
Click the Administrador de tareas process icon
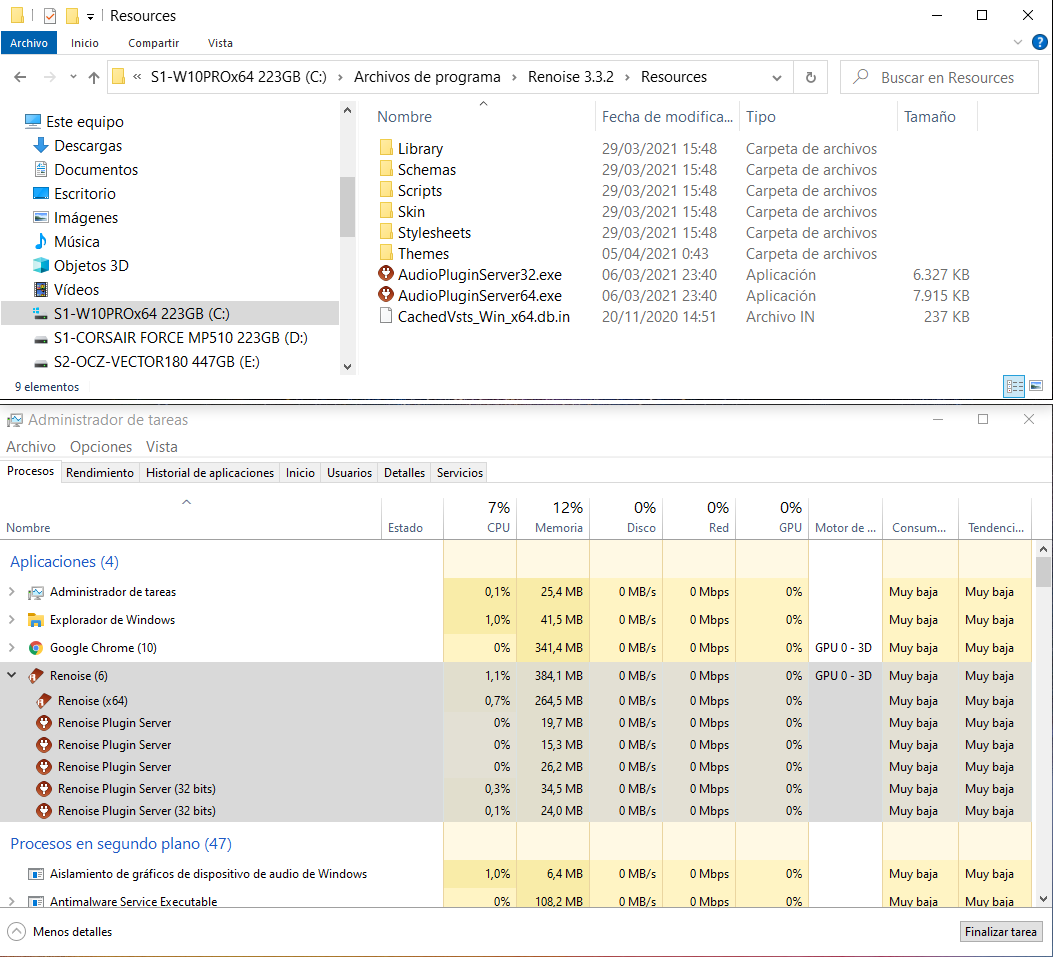pyautogui.click(x=36, y=592)
